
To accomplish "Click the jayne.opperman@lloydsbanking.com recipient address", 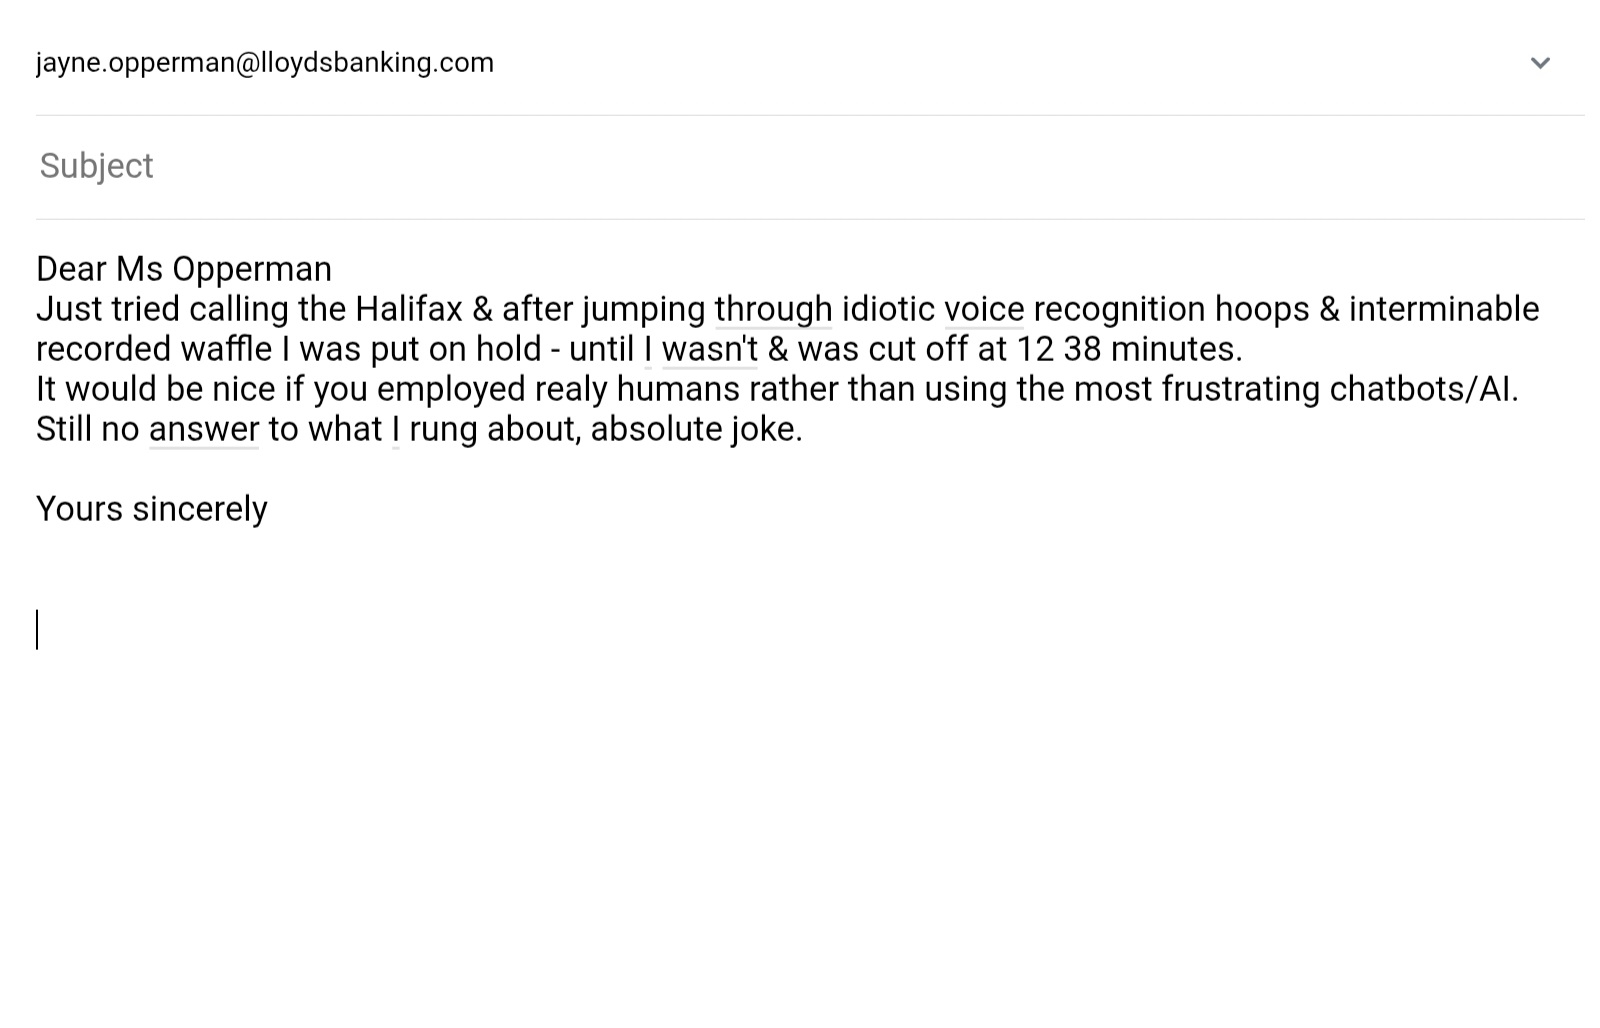I will point(265,63).
